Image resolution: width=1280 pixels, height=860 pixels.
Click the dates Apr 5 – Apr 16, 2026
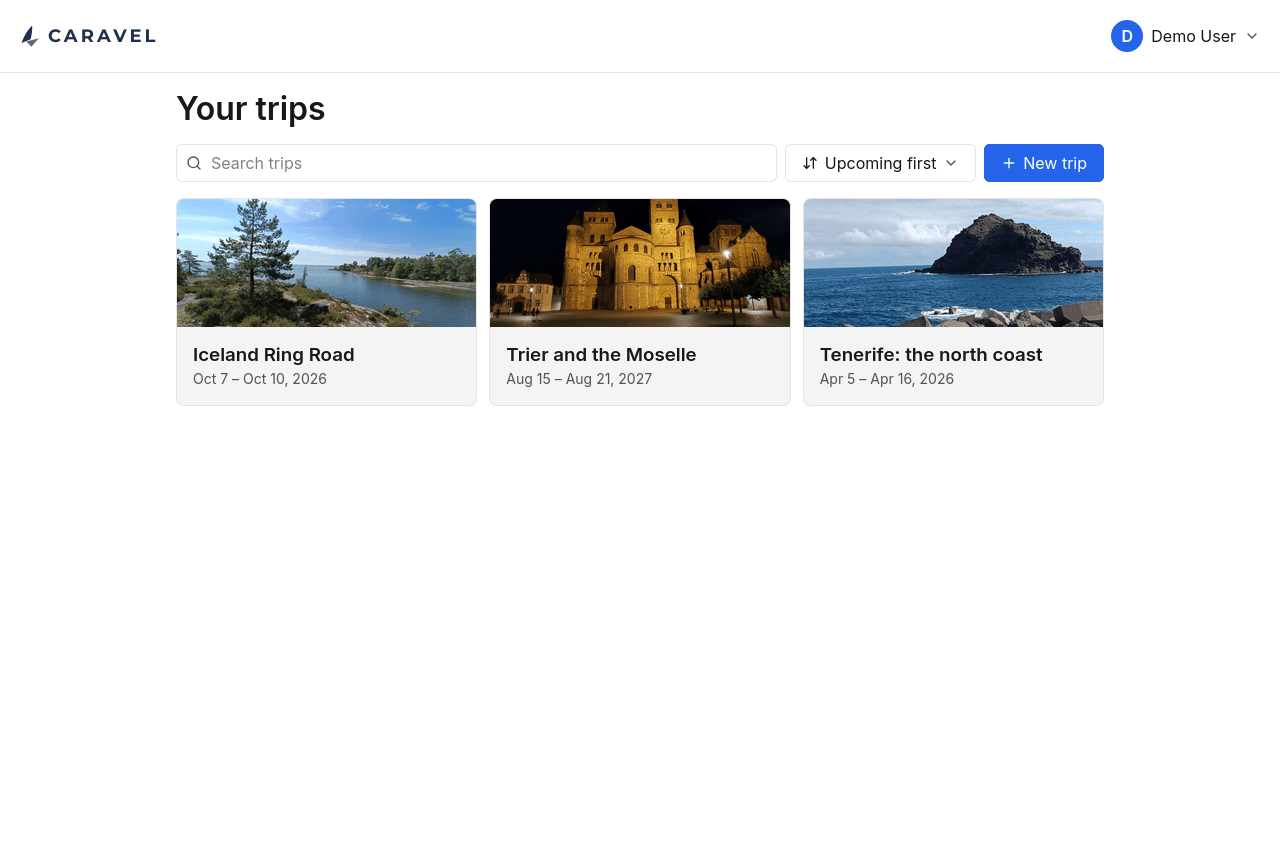(x=887, y=379)
